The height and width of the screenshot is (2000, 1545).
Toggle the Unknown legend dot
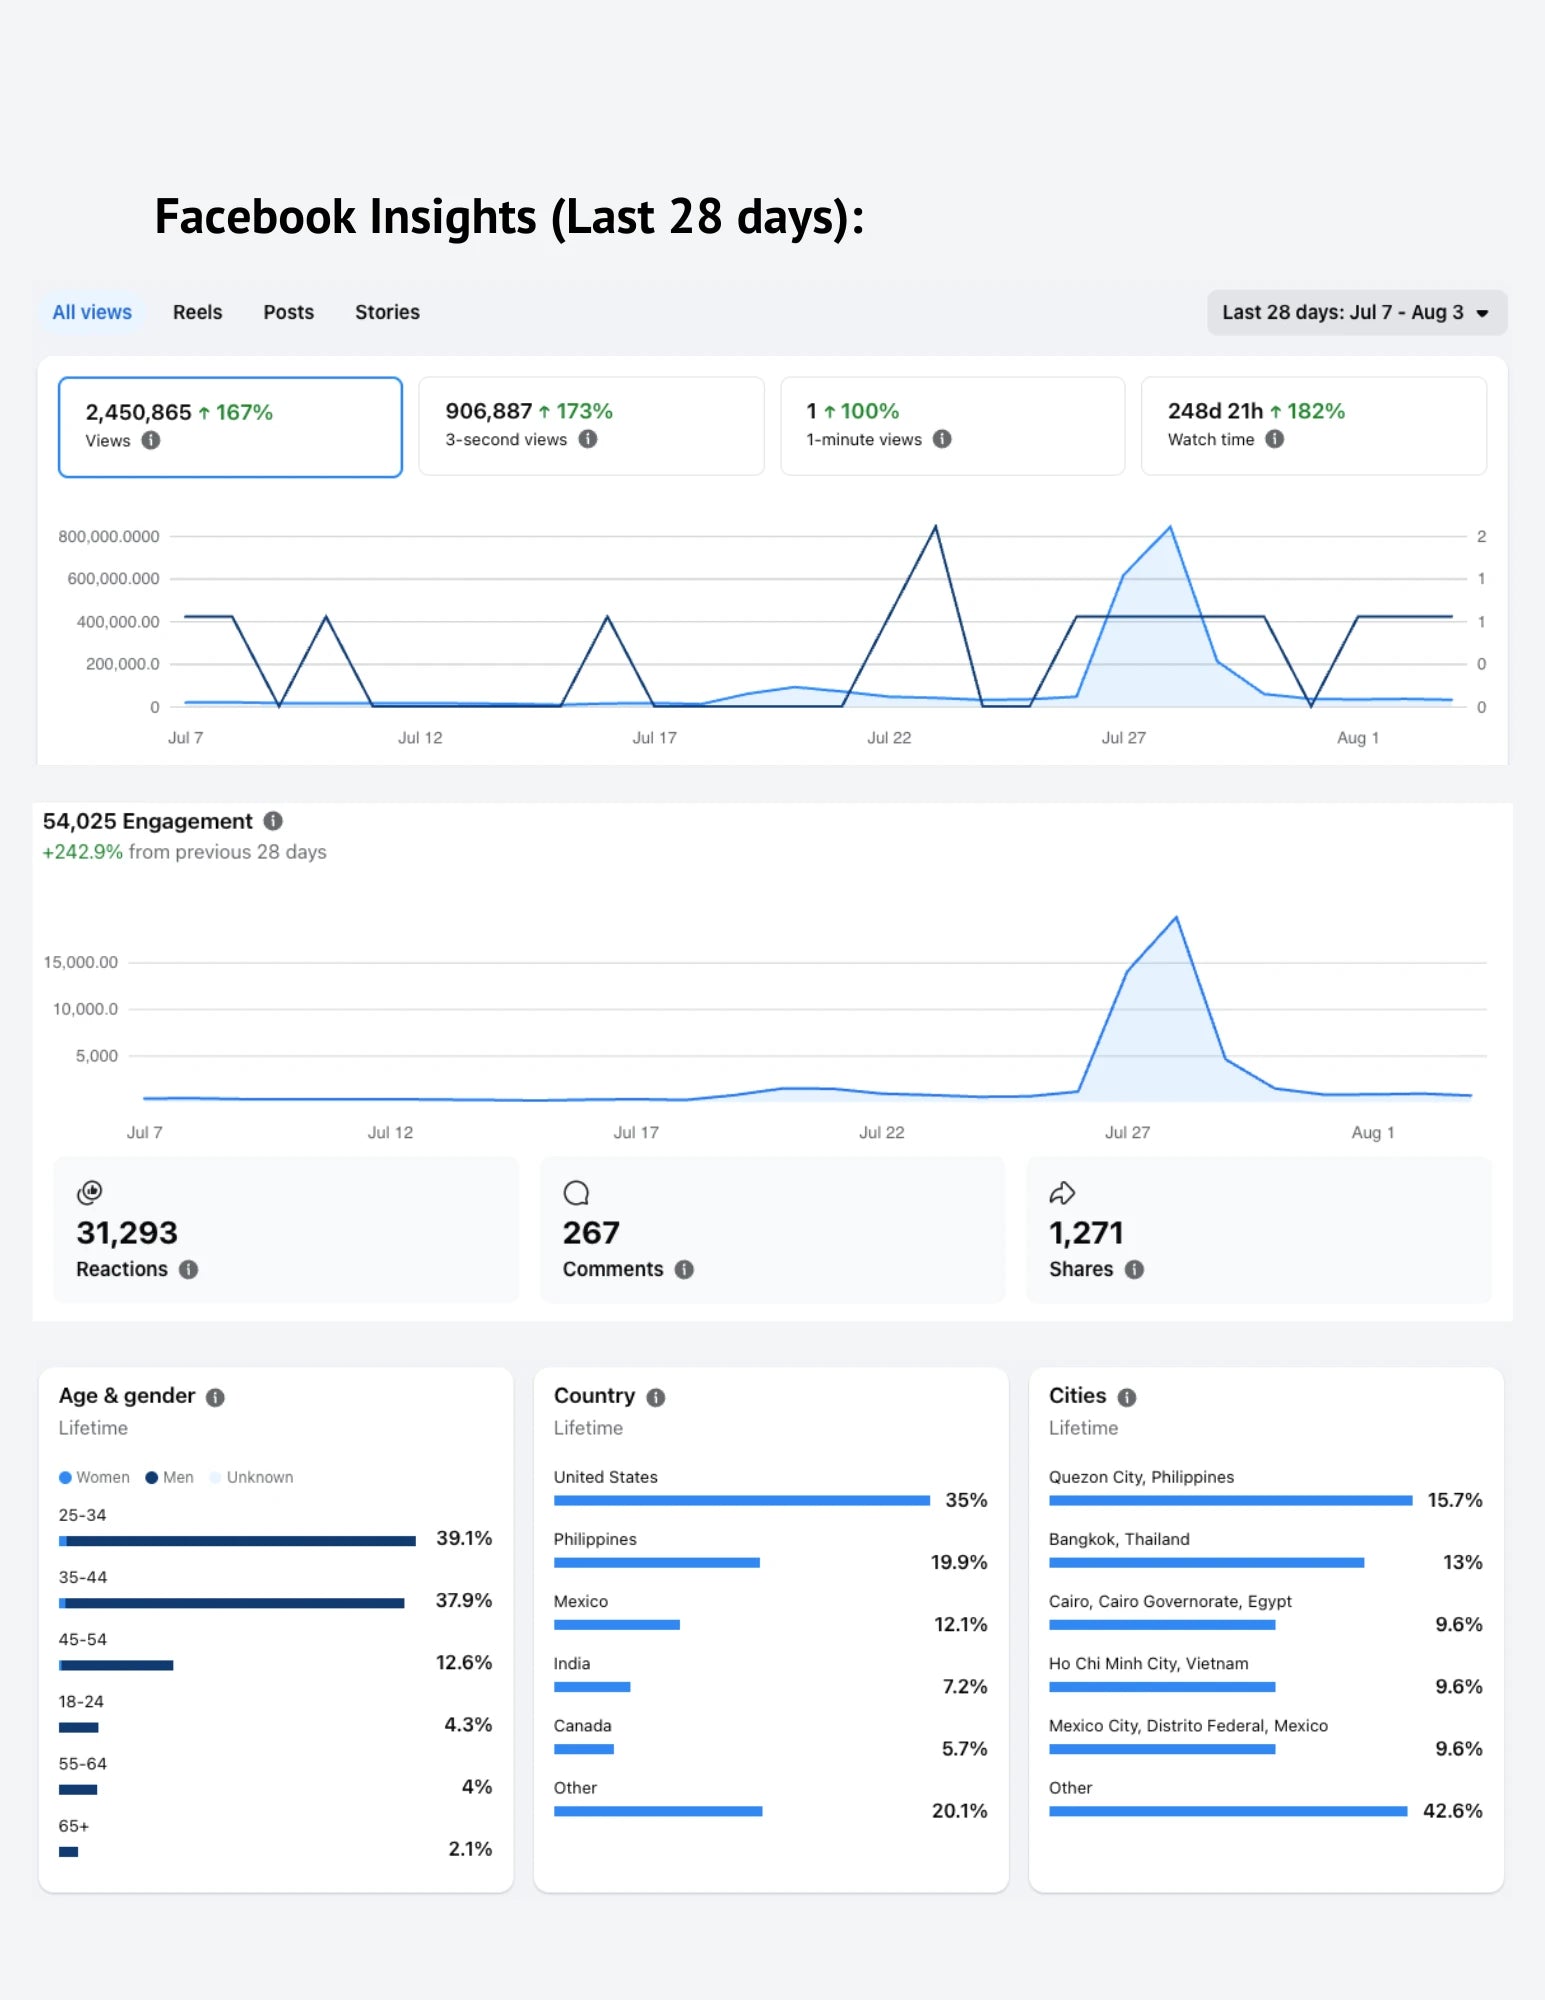(x=215, y=1477)
